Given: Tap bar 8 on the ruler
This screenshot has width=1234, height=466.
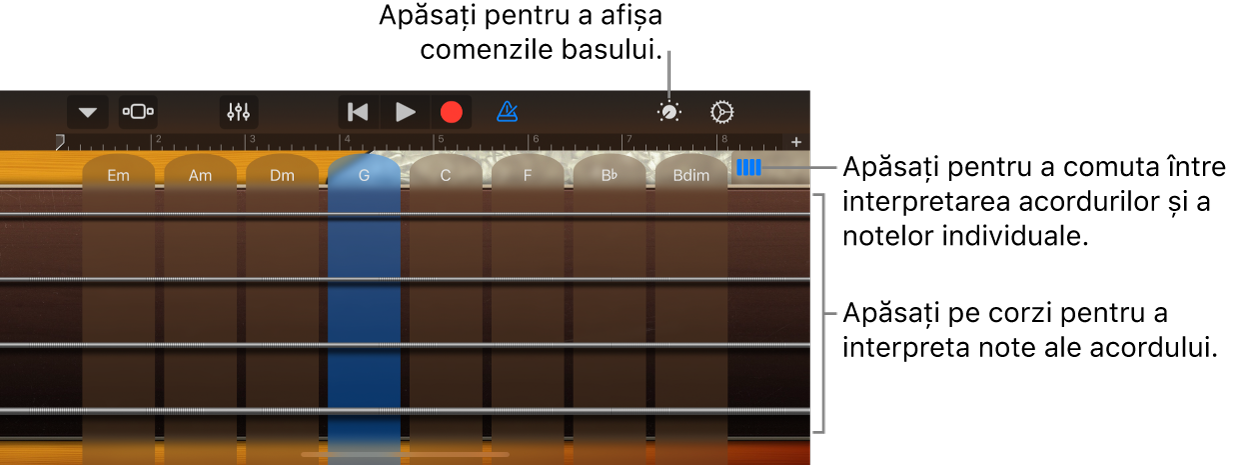Looking at the screenshot, I should [x=724, y=141].
